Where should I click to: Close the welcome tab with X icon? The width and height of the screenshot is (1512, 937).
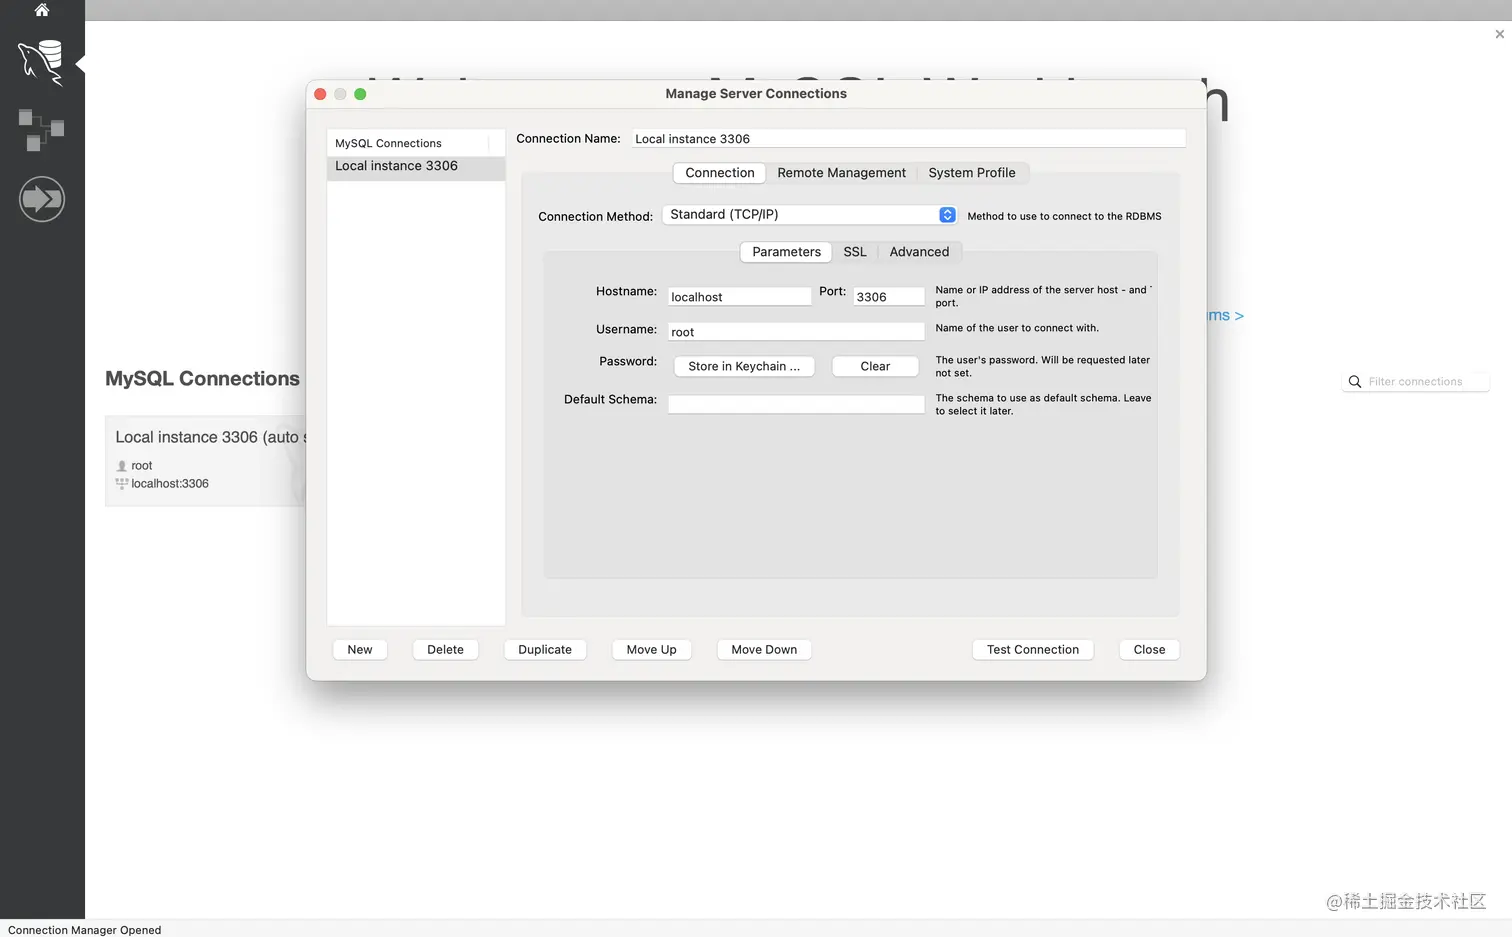click(x=1499, y=34)
